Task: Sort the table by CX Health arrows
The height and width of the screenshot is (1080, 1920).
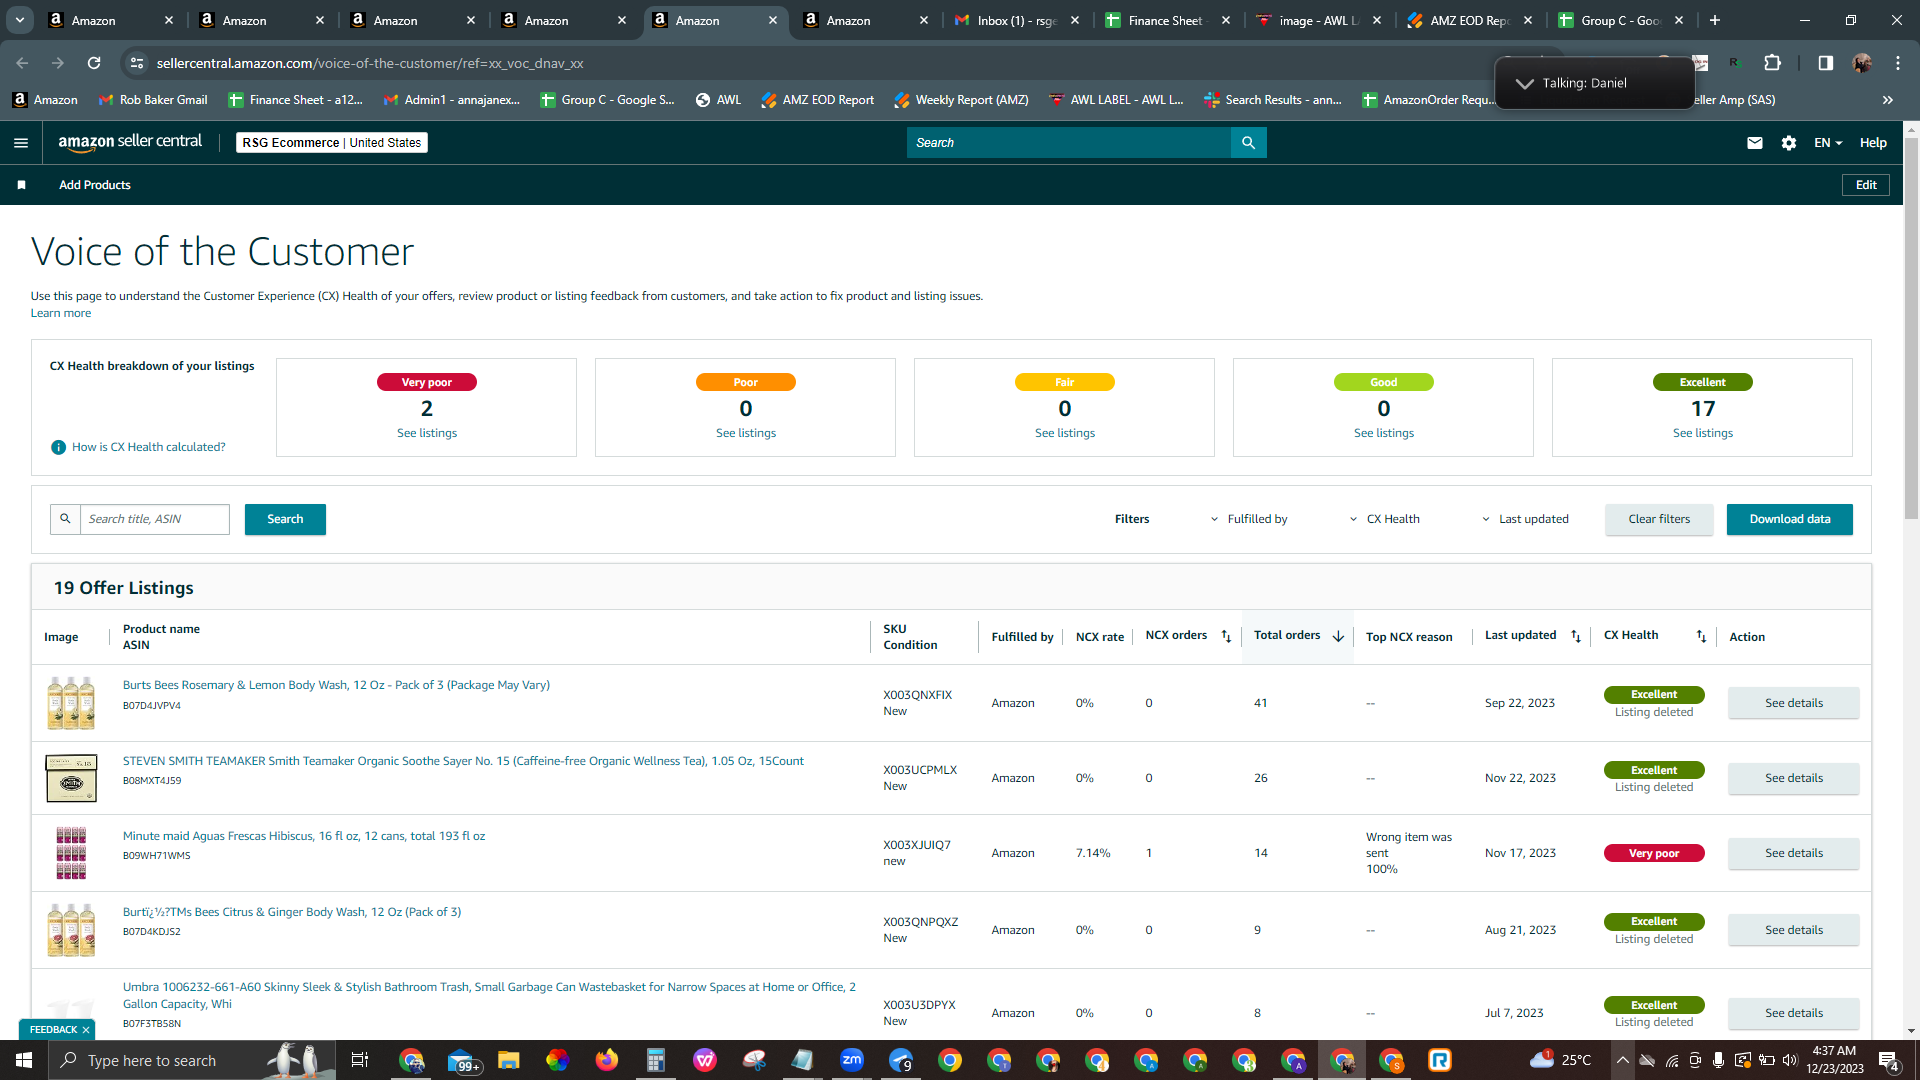Action: click(1701, 636)
